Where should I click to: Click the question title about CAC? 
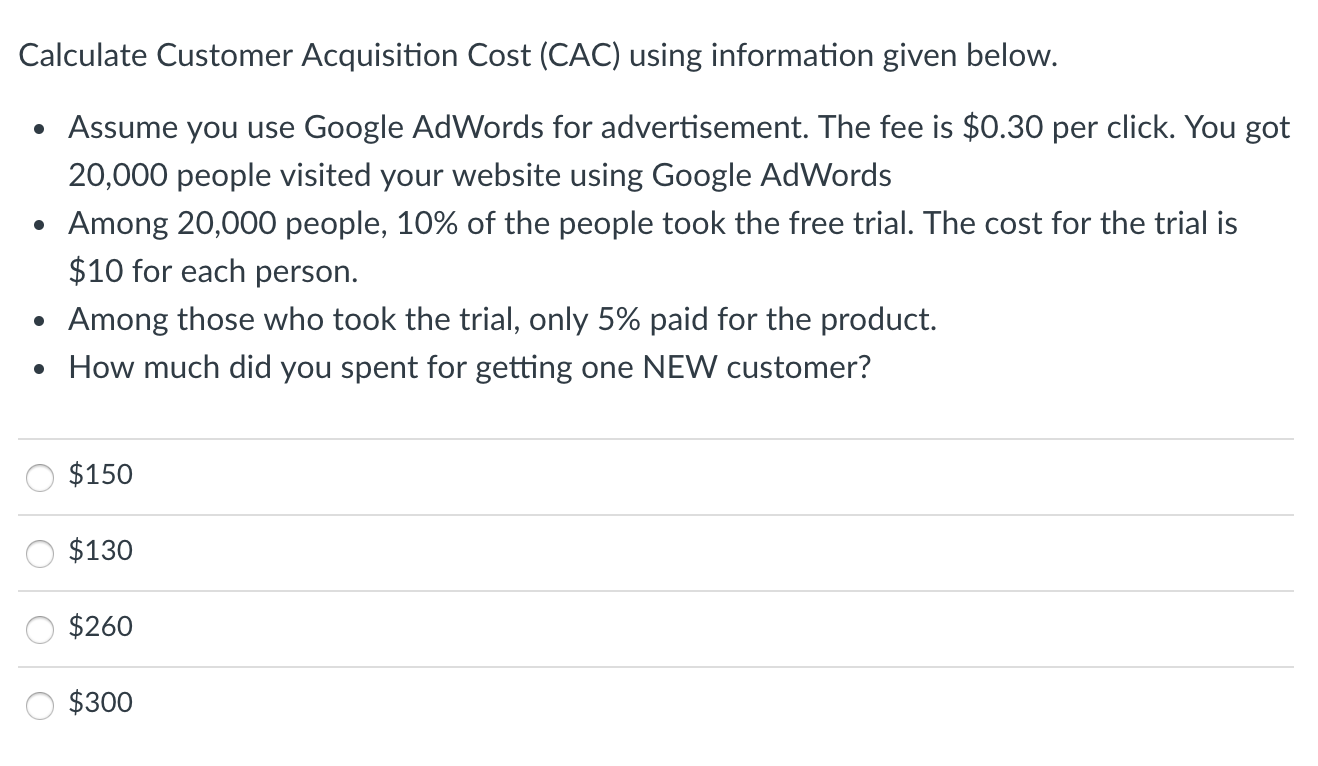pos(537,56)
